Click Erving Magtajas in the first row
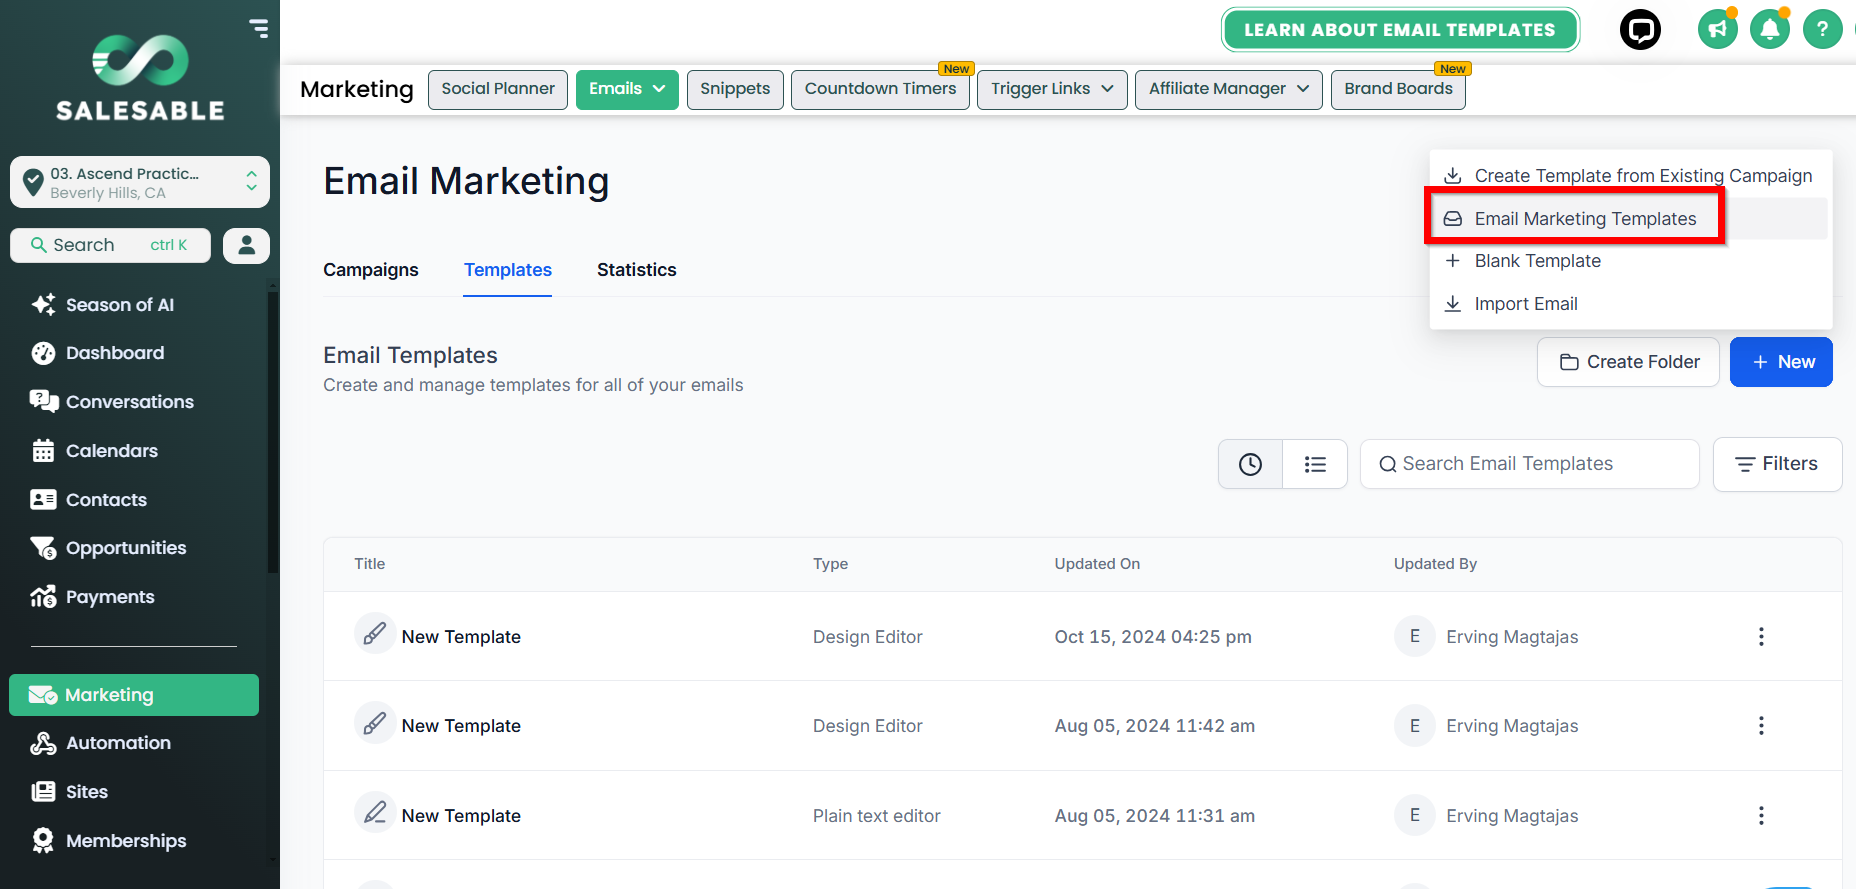Screen dimensions: 1856x889 (x=1512, y=637)
